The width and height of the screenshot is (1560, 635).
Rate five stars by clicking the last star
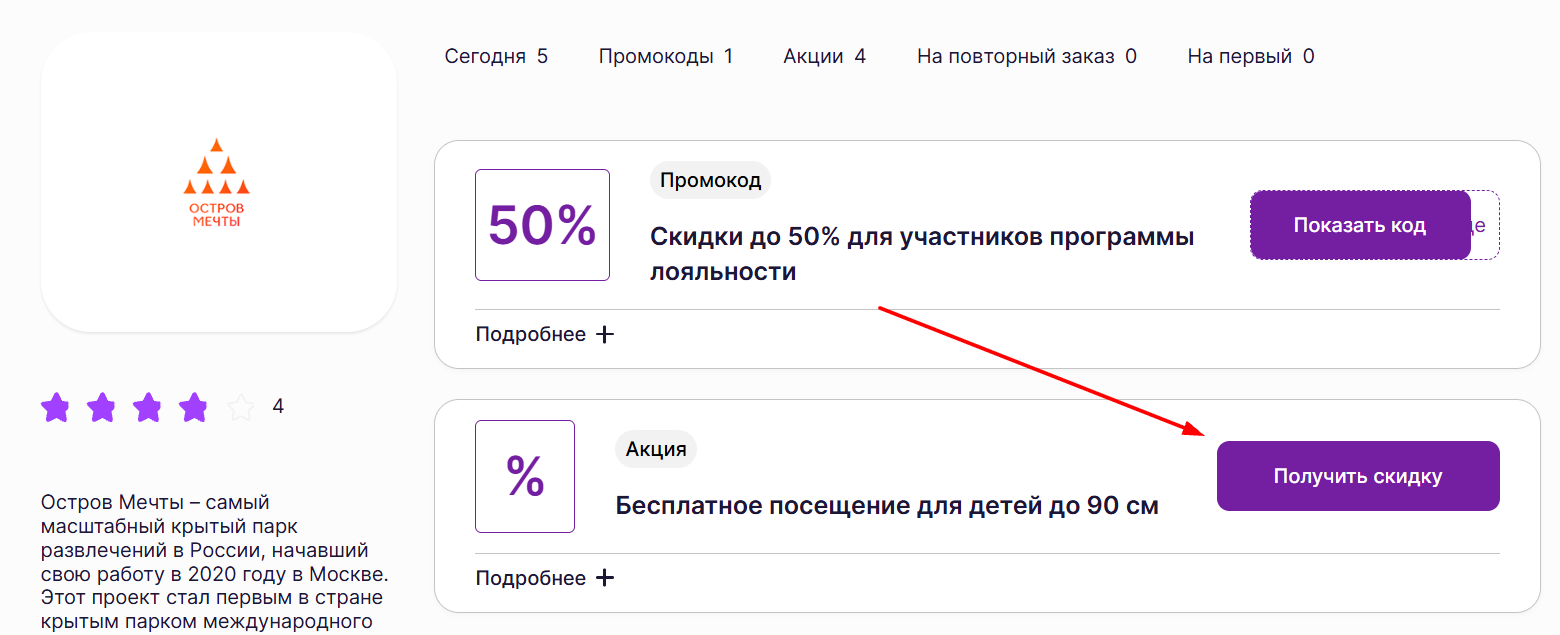[x=240, y=407]
